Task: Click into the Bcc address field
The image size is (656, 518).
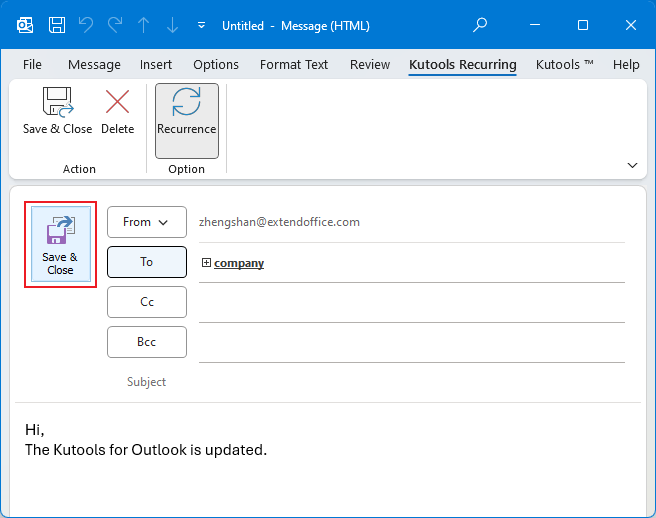Action: (x=412, y=343)
